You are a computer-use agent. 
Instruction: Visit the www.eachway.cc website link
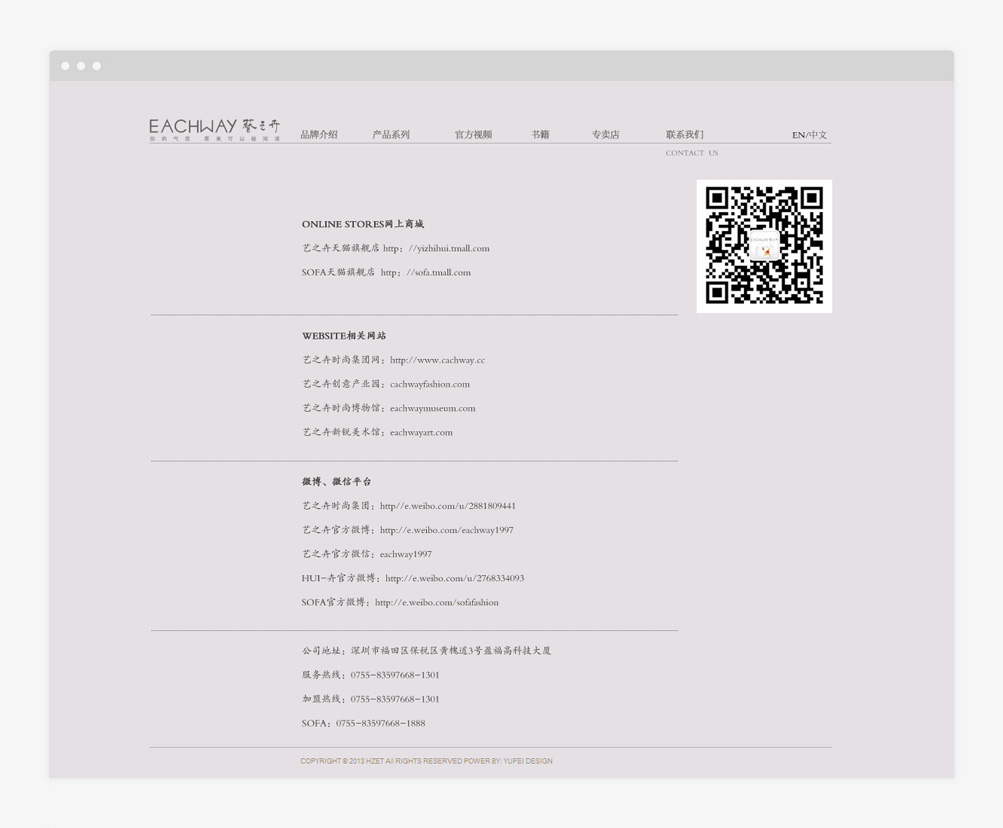tap(437, 360)
